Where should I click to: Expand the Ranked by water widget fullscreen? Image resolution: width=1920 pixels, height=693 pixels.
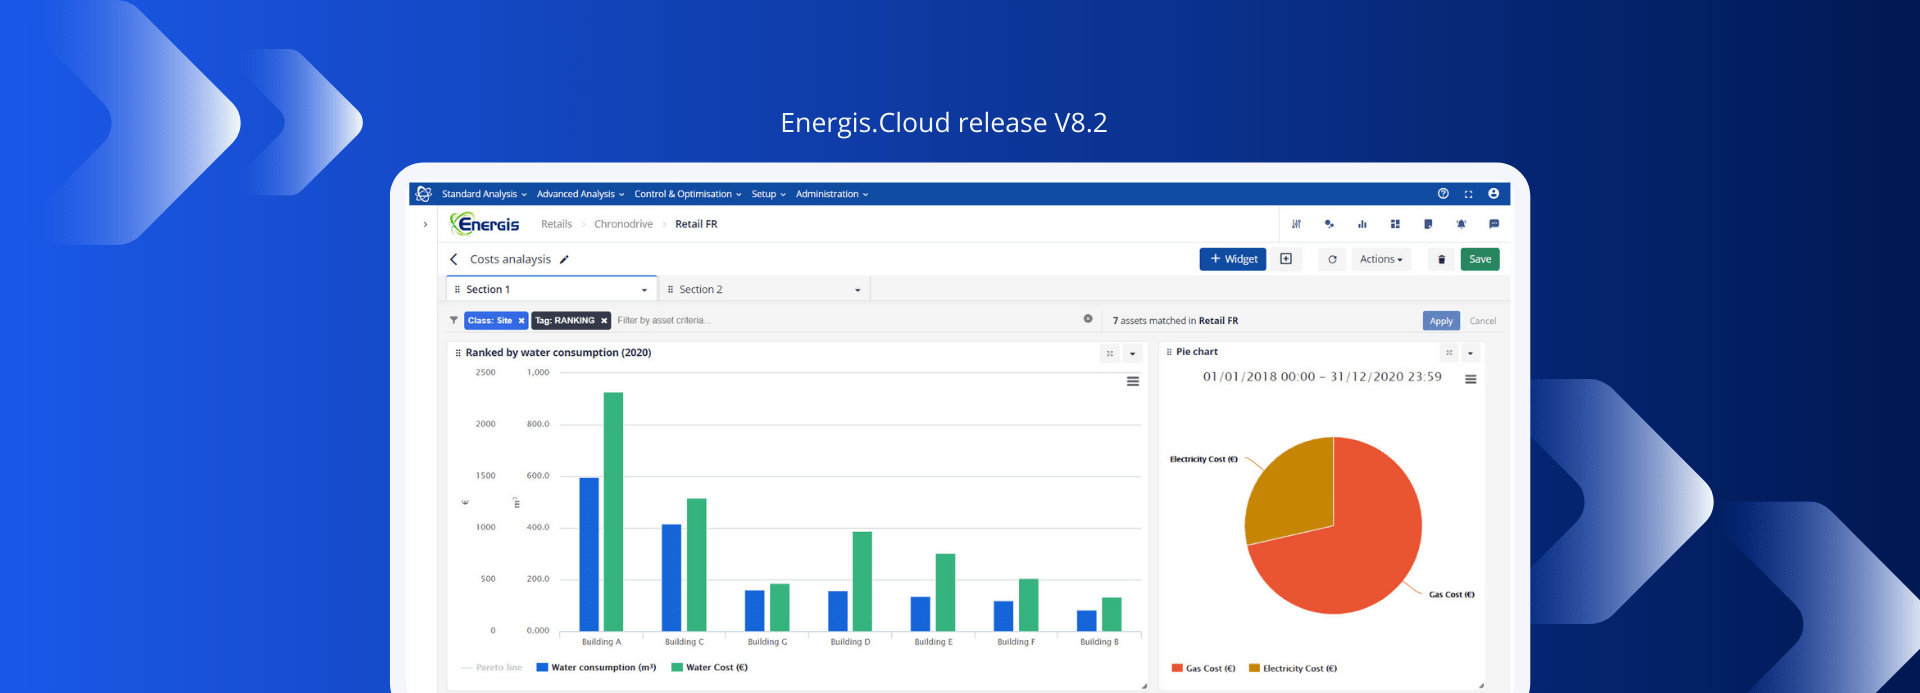coord(1110,353)
